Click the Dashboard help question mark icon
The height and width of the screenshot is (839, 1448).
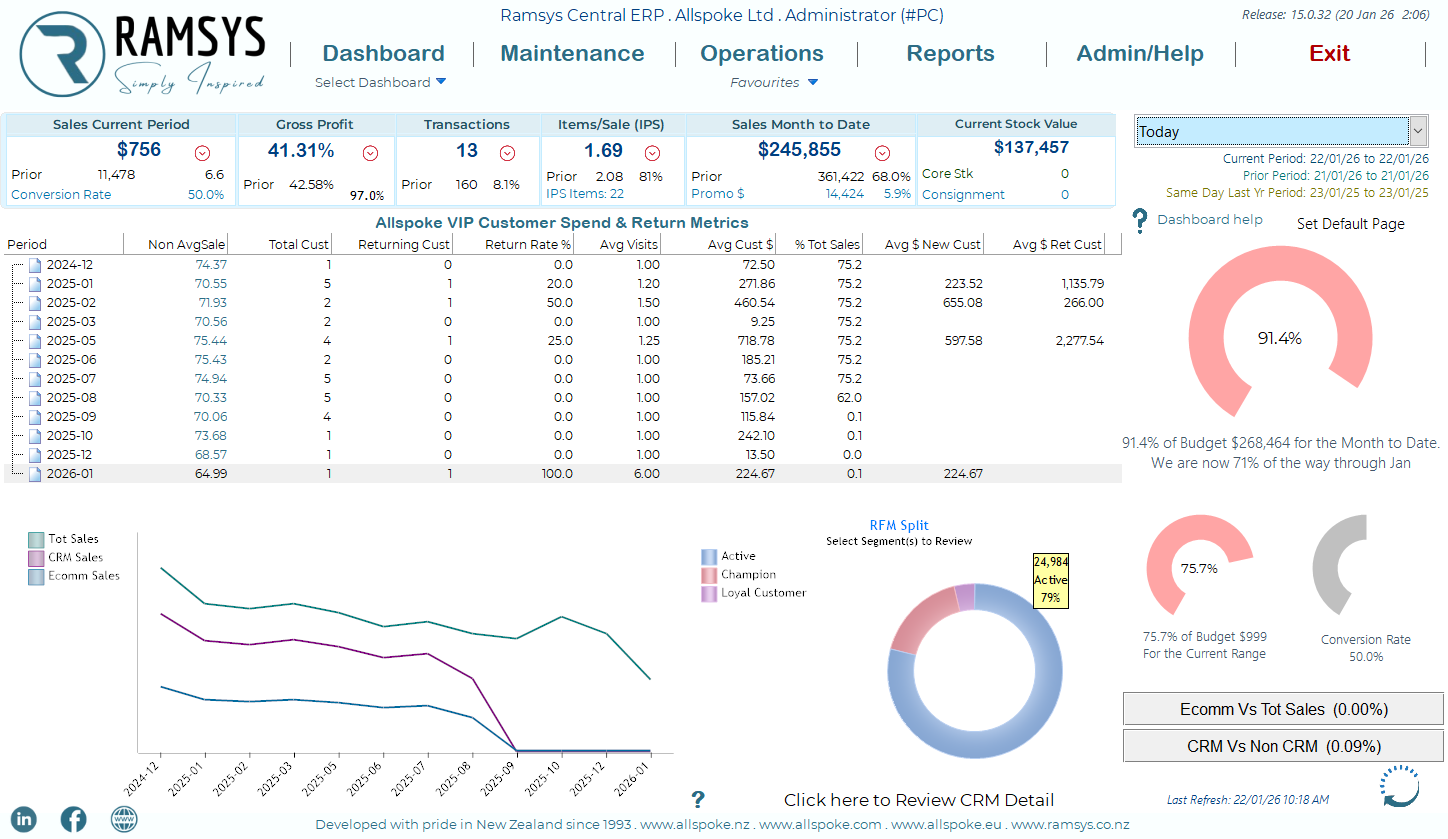click(x=1139, y=220)
